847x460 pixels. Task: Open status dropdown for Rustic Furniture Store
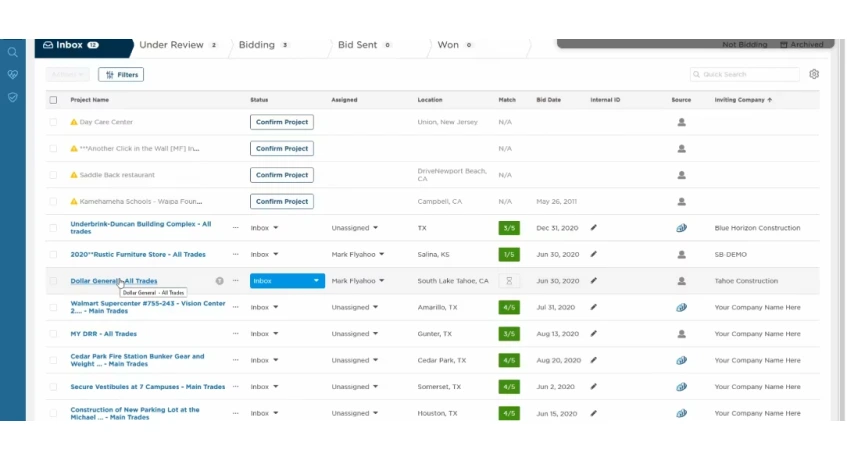pyautogui.click(x=264, y=254)
